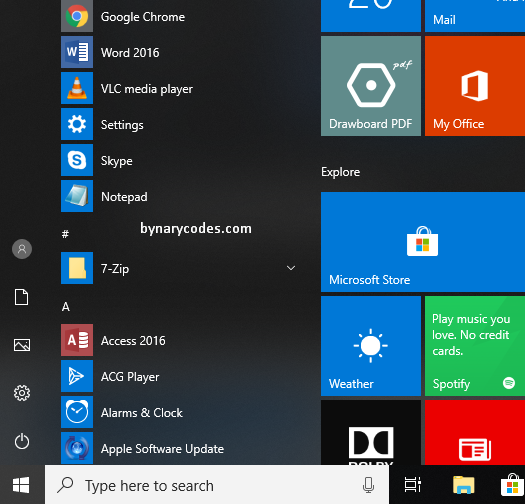The width and height of the screenshot is (525, 504).
Task: Launch Word 2016 from the list
Action: [181, 52]
